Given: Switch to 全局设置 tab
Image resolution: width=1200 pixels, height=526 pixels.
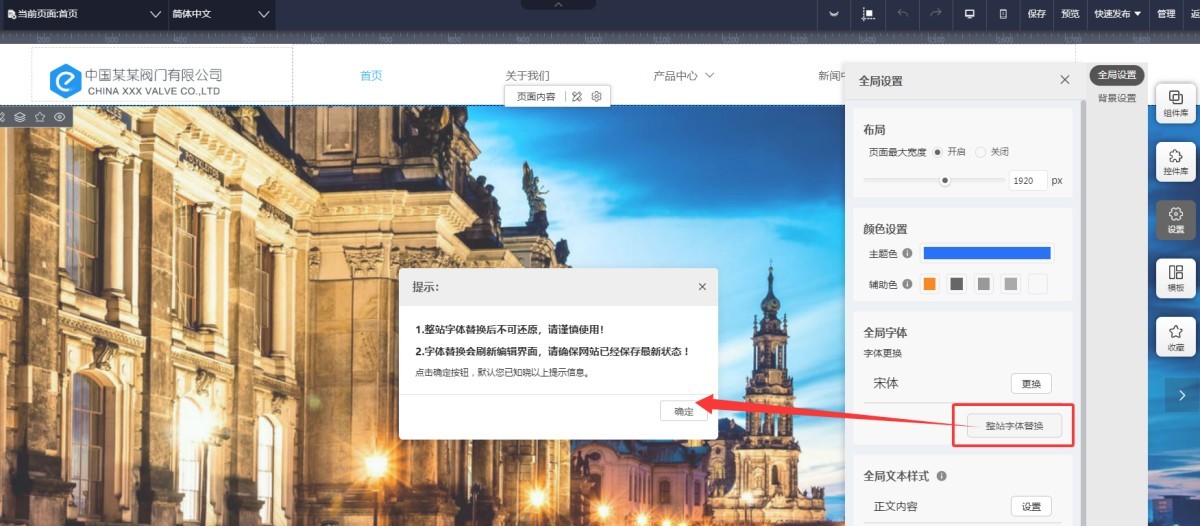Looking at the screenshot, I should click(x=1116, y=75).
